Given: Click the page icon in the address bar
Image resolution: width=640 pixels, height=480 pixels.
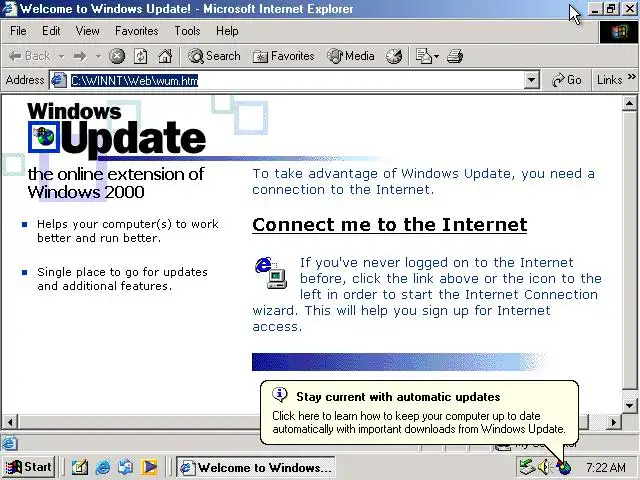Looking at the screenshot, I should (x=58, y=80).
